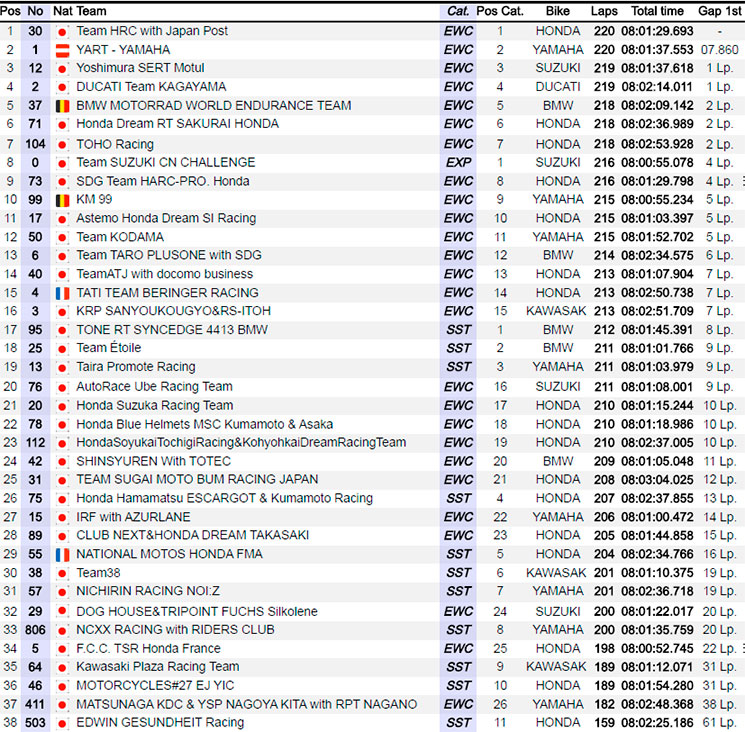745x732 pixels.
Task: Select team name Team HRC with Japan Post
Action: 152,31
